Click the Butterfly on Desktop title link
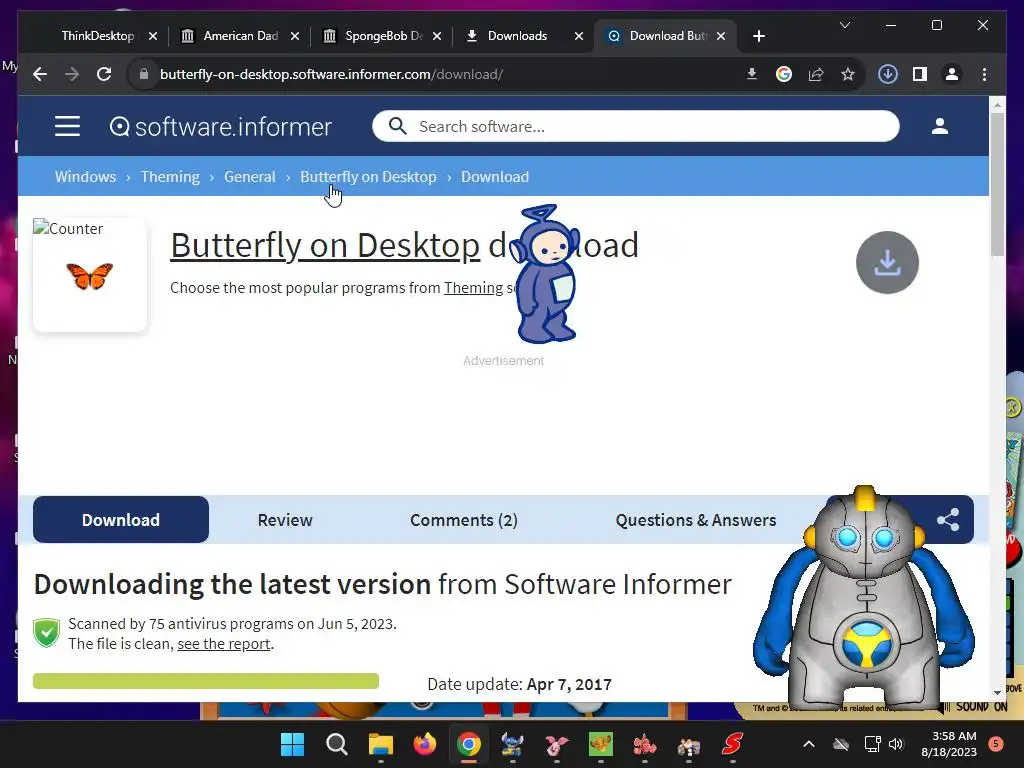Image resolution: width=1024 pixels, height=768 pixels. [x=325, y=246]
